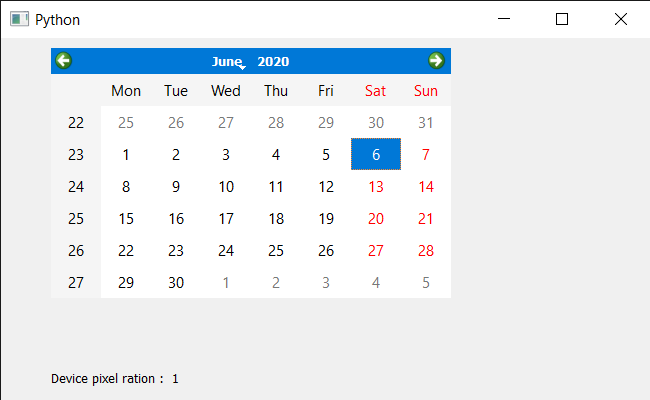Select June 15 in the calendar
The height and width of the screenshot is (400, 650).
click(x=126, y=218)
